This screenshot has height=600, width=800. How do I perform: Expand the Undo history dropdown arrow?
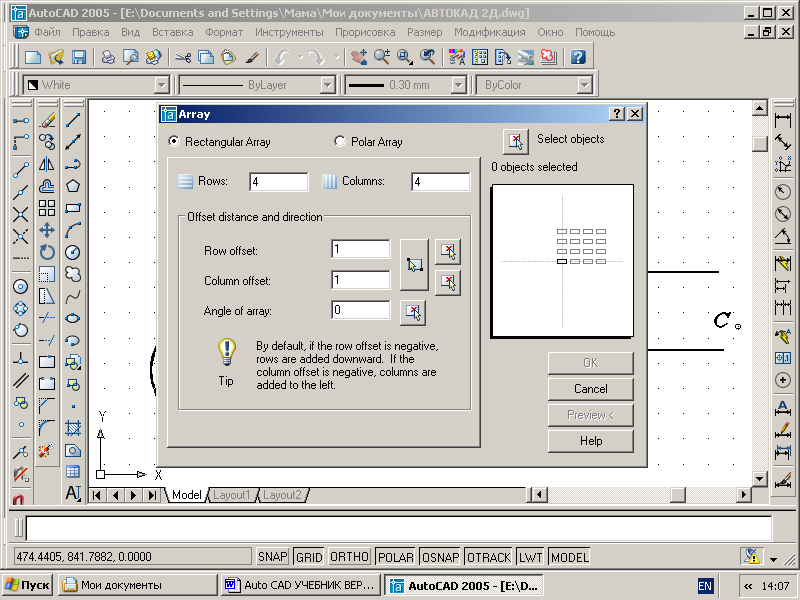point(300,57)
